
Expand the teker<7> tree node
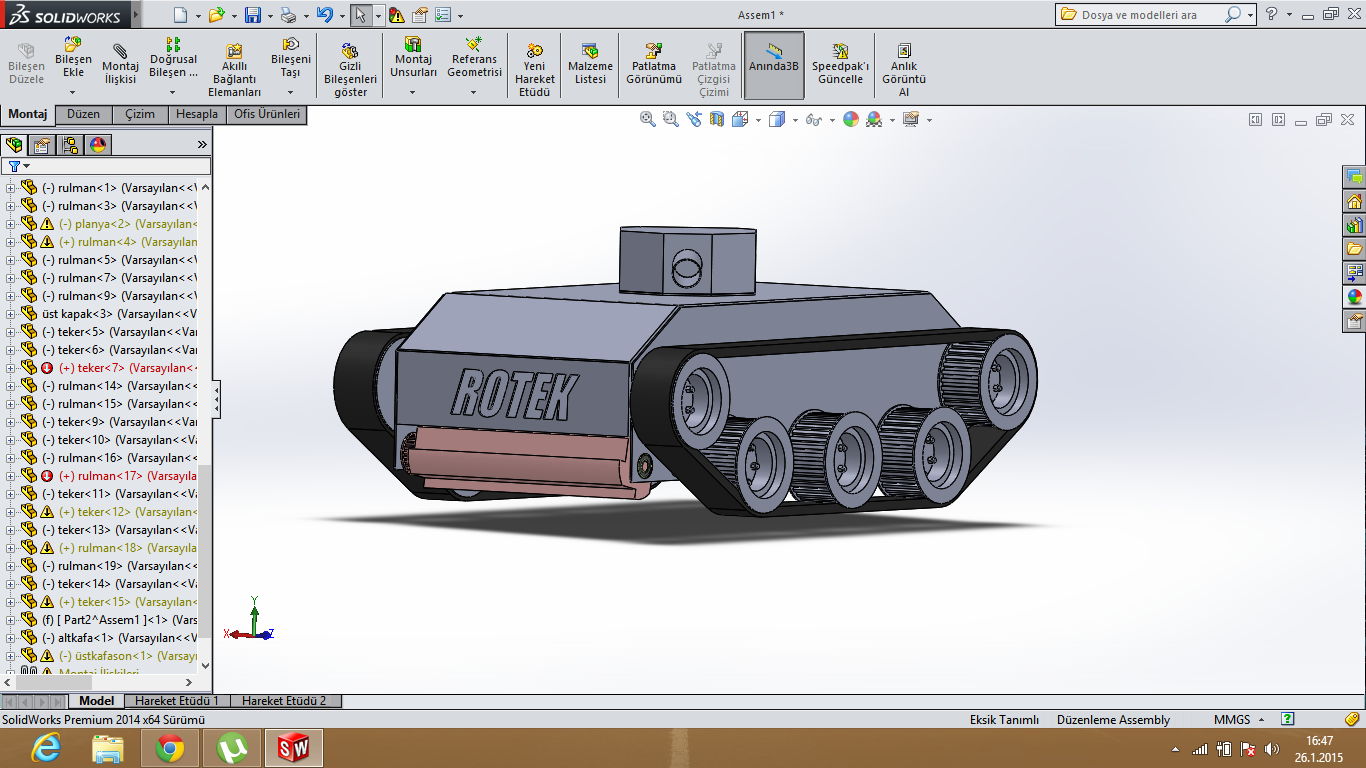(11, 368)
